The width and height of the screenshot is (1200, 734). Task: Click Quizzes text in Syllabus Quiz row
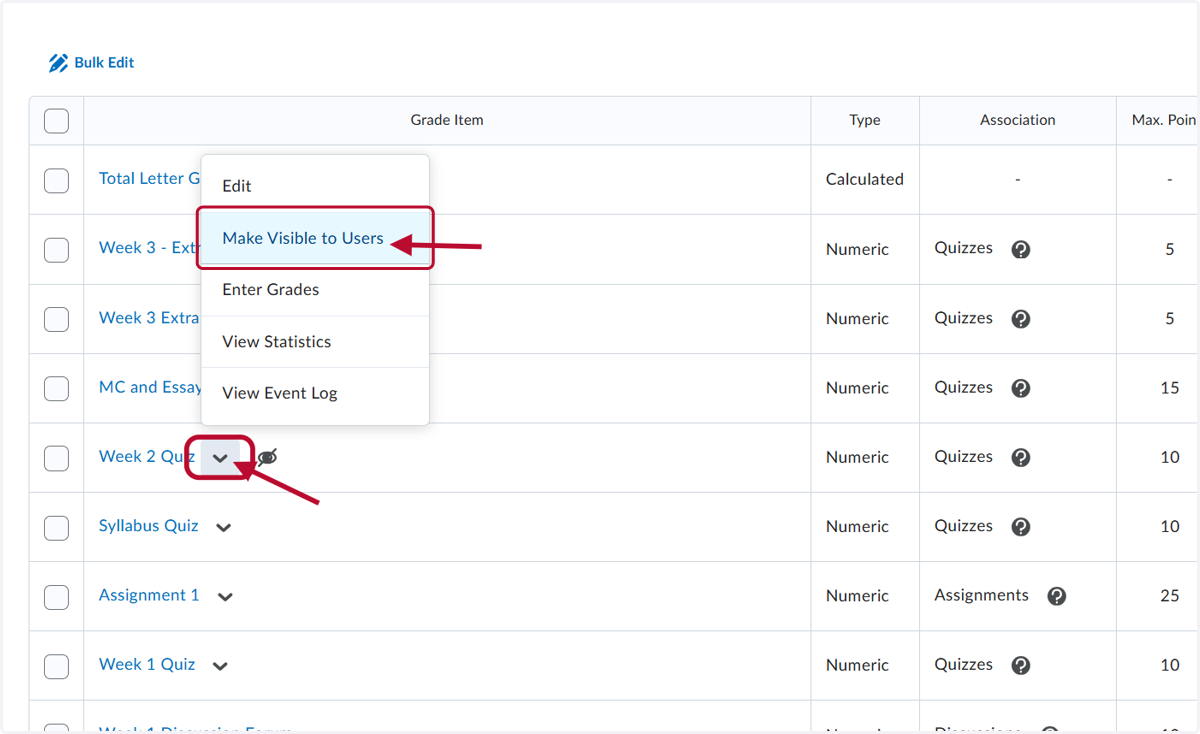tap(964, 526)
